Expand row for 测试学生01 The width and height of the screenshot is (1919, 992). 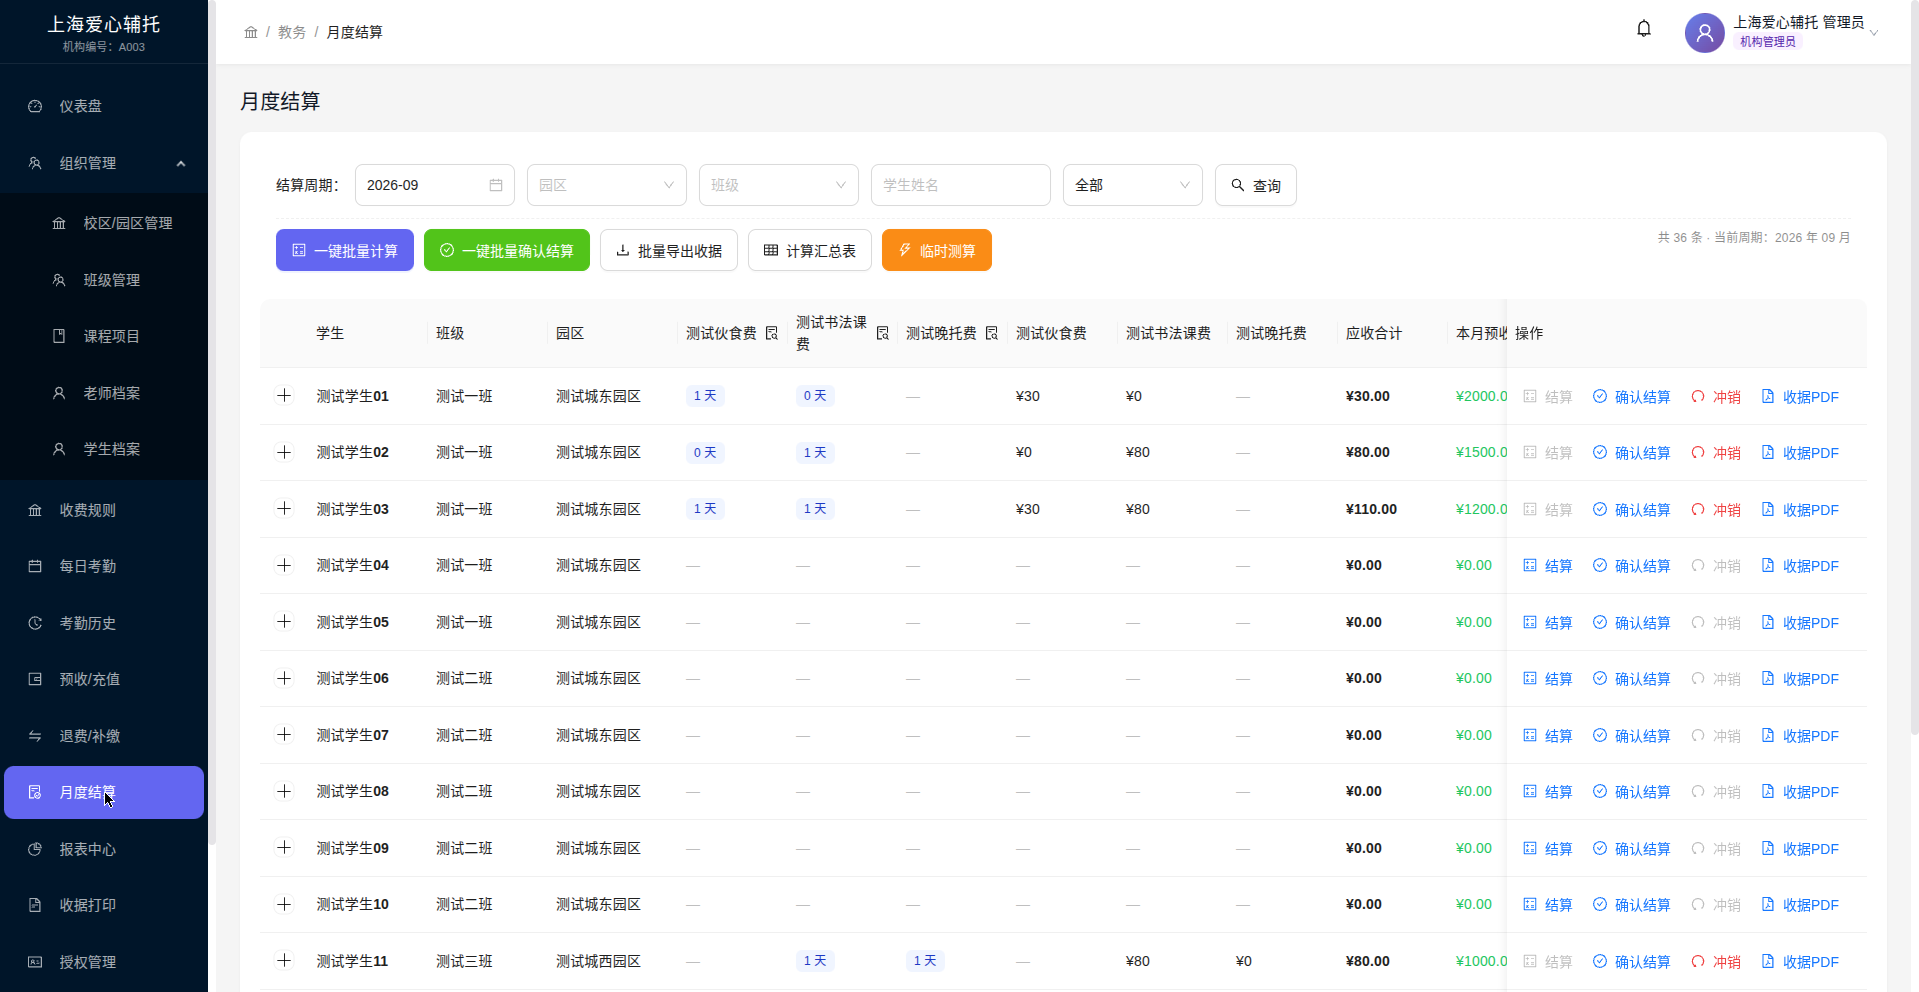[284, 396]
